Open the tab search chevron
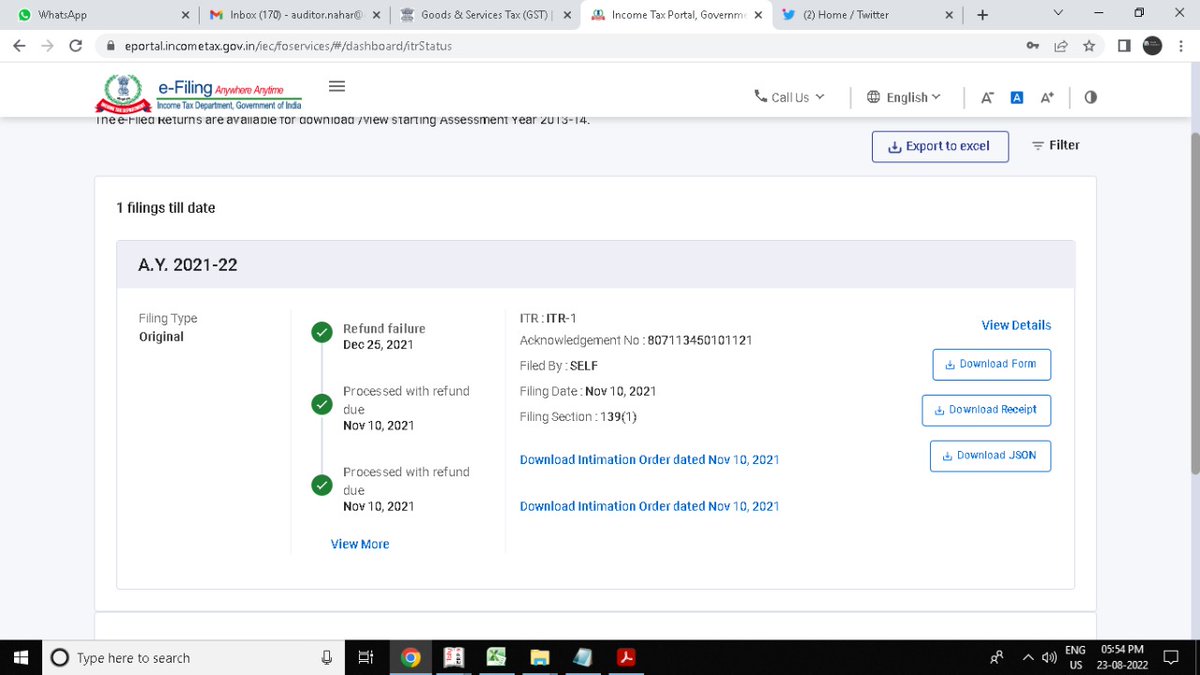The width and height of the screenshot is (1200, 675). coord(1059,14)
